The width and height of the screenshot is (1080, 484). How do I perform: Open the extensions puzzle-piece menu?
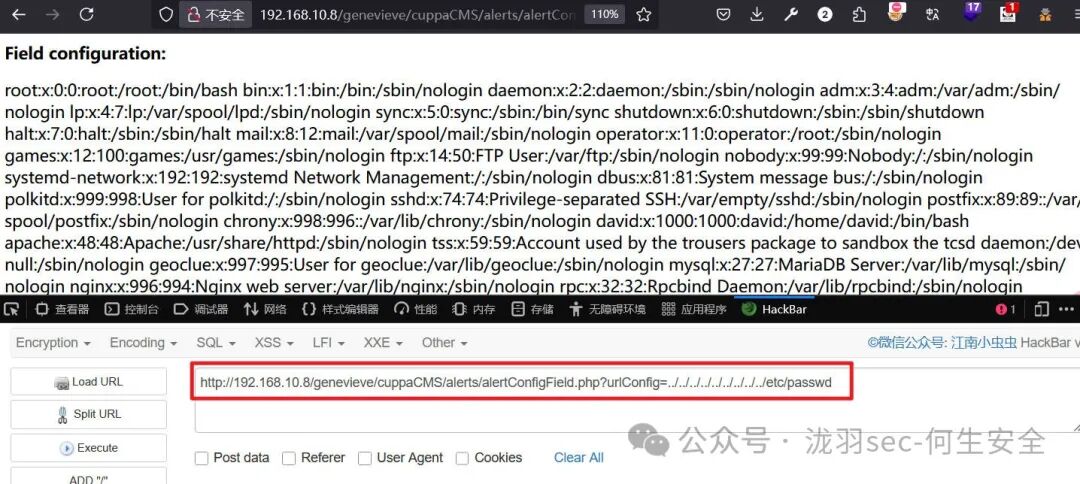(x=859, y=14)
